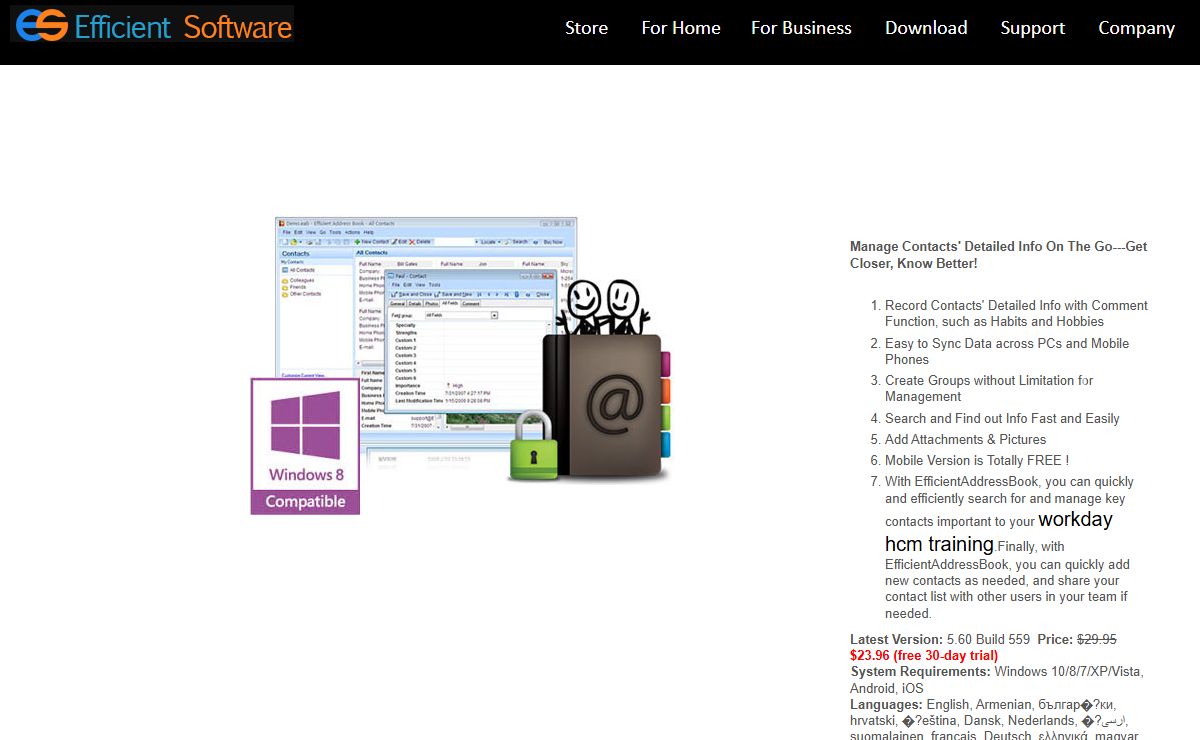Click the Windows 8 Compatible badge

(305, 446)
